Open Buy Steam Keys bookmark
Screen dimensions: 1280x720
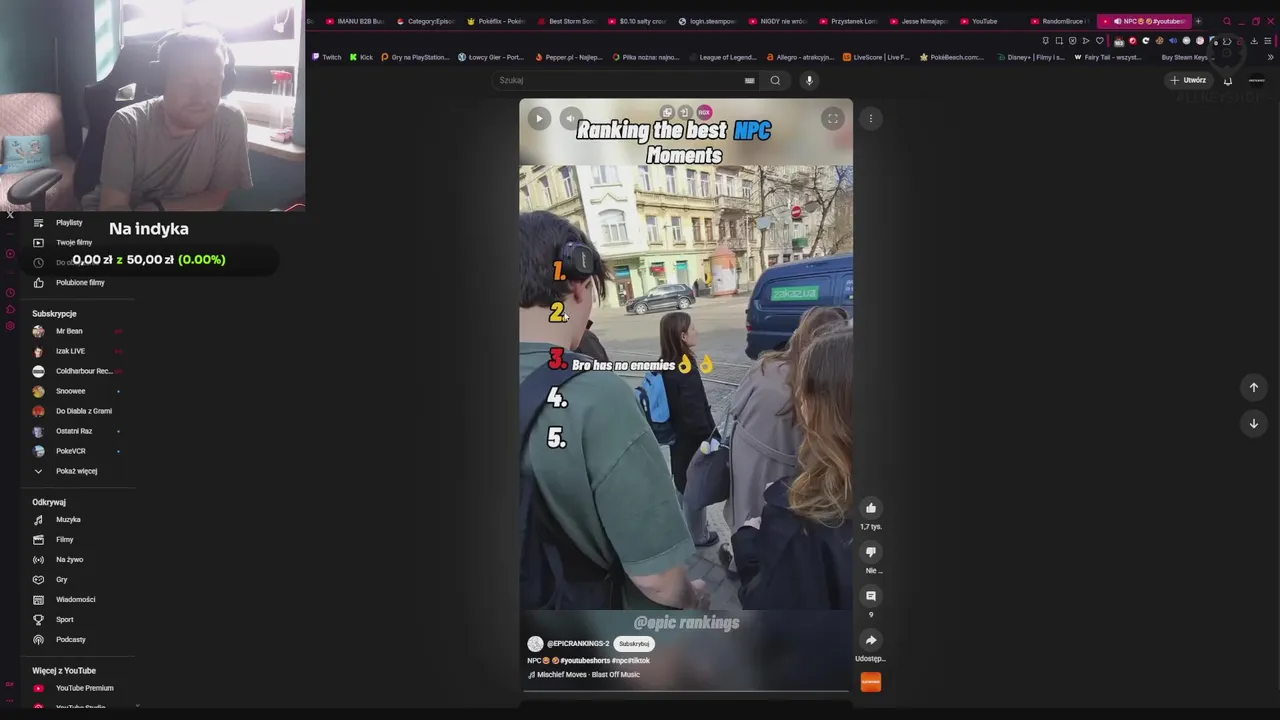[x=1184, y=57]
